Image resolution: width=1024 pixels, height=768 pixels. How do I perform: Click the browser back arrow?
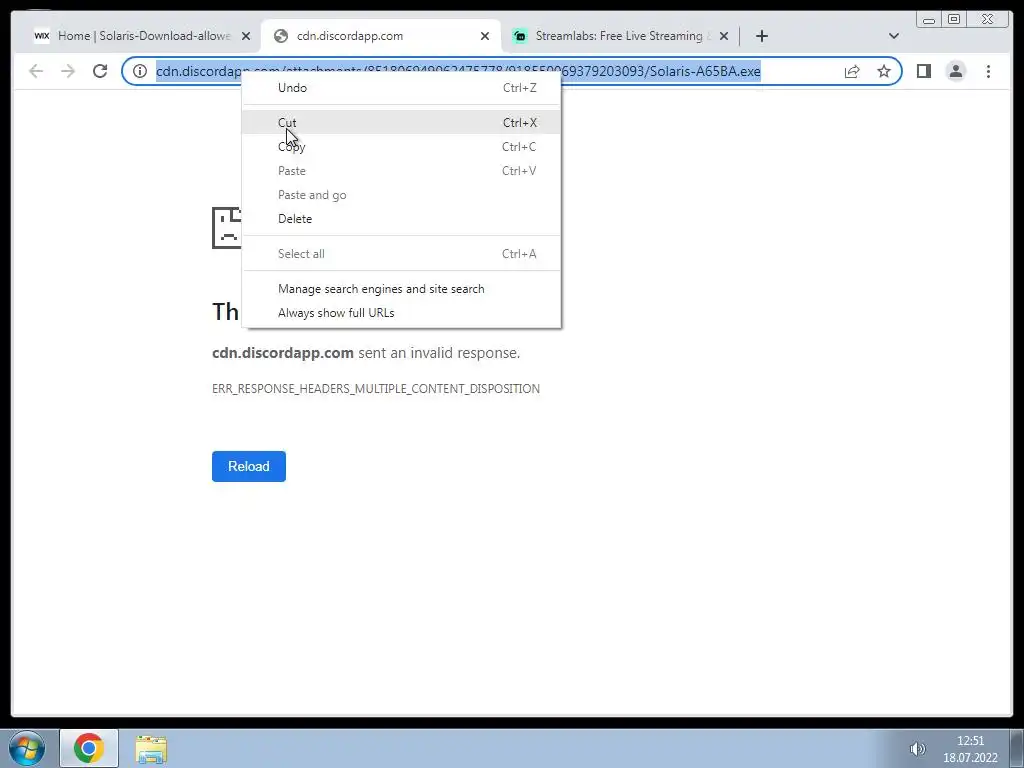point(36,71)
